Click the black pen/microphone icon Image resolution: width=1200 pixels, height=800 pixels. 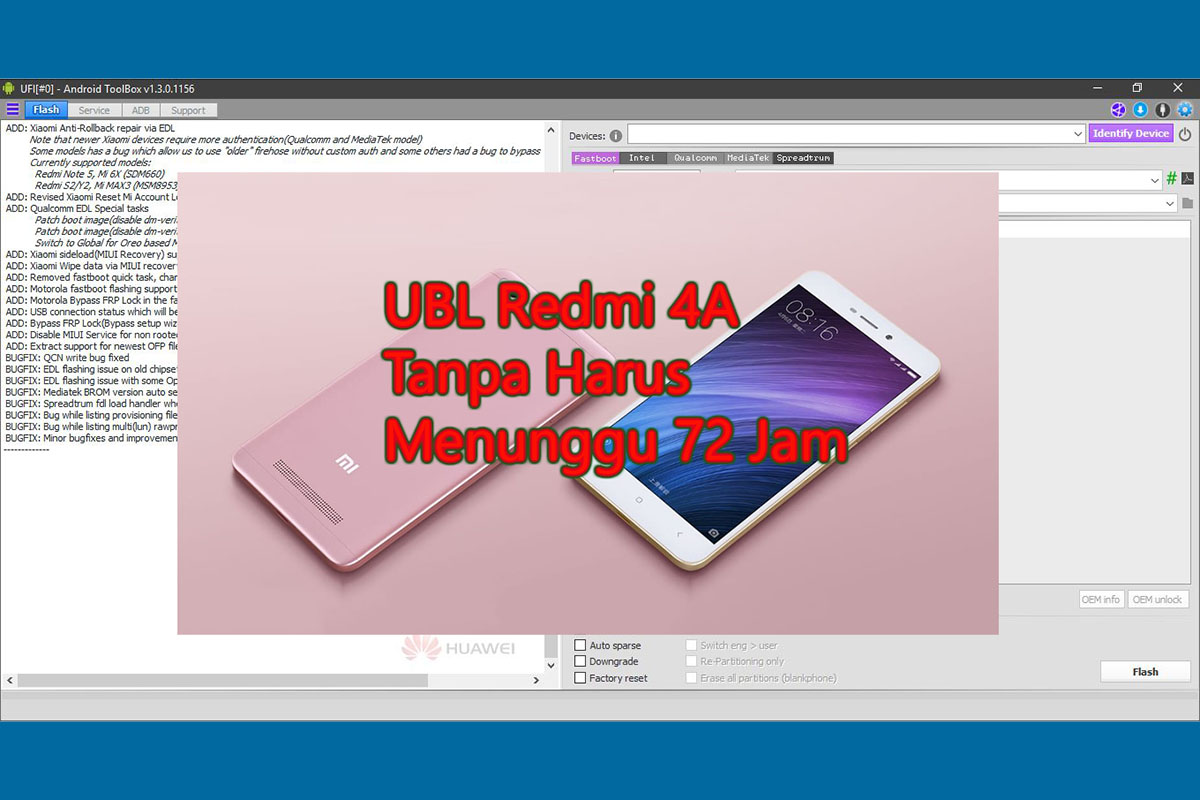point(1162,110)
